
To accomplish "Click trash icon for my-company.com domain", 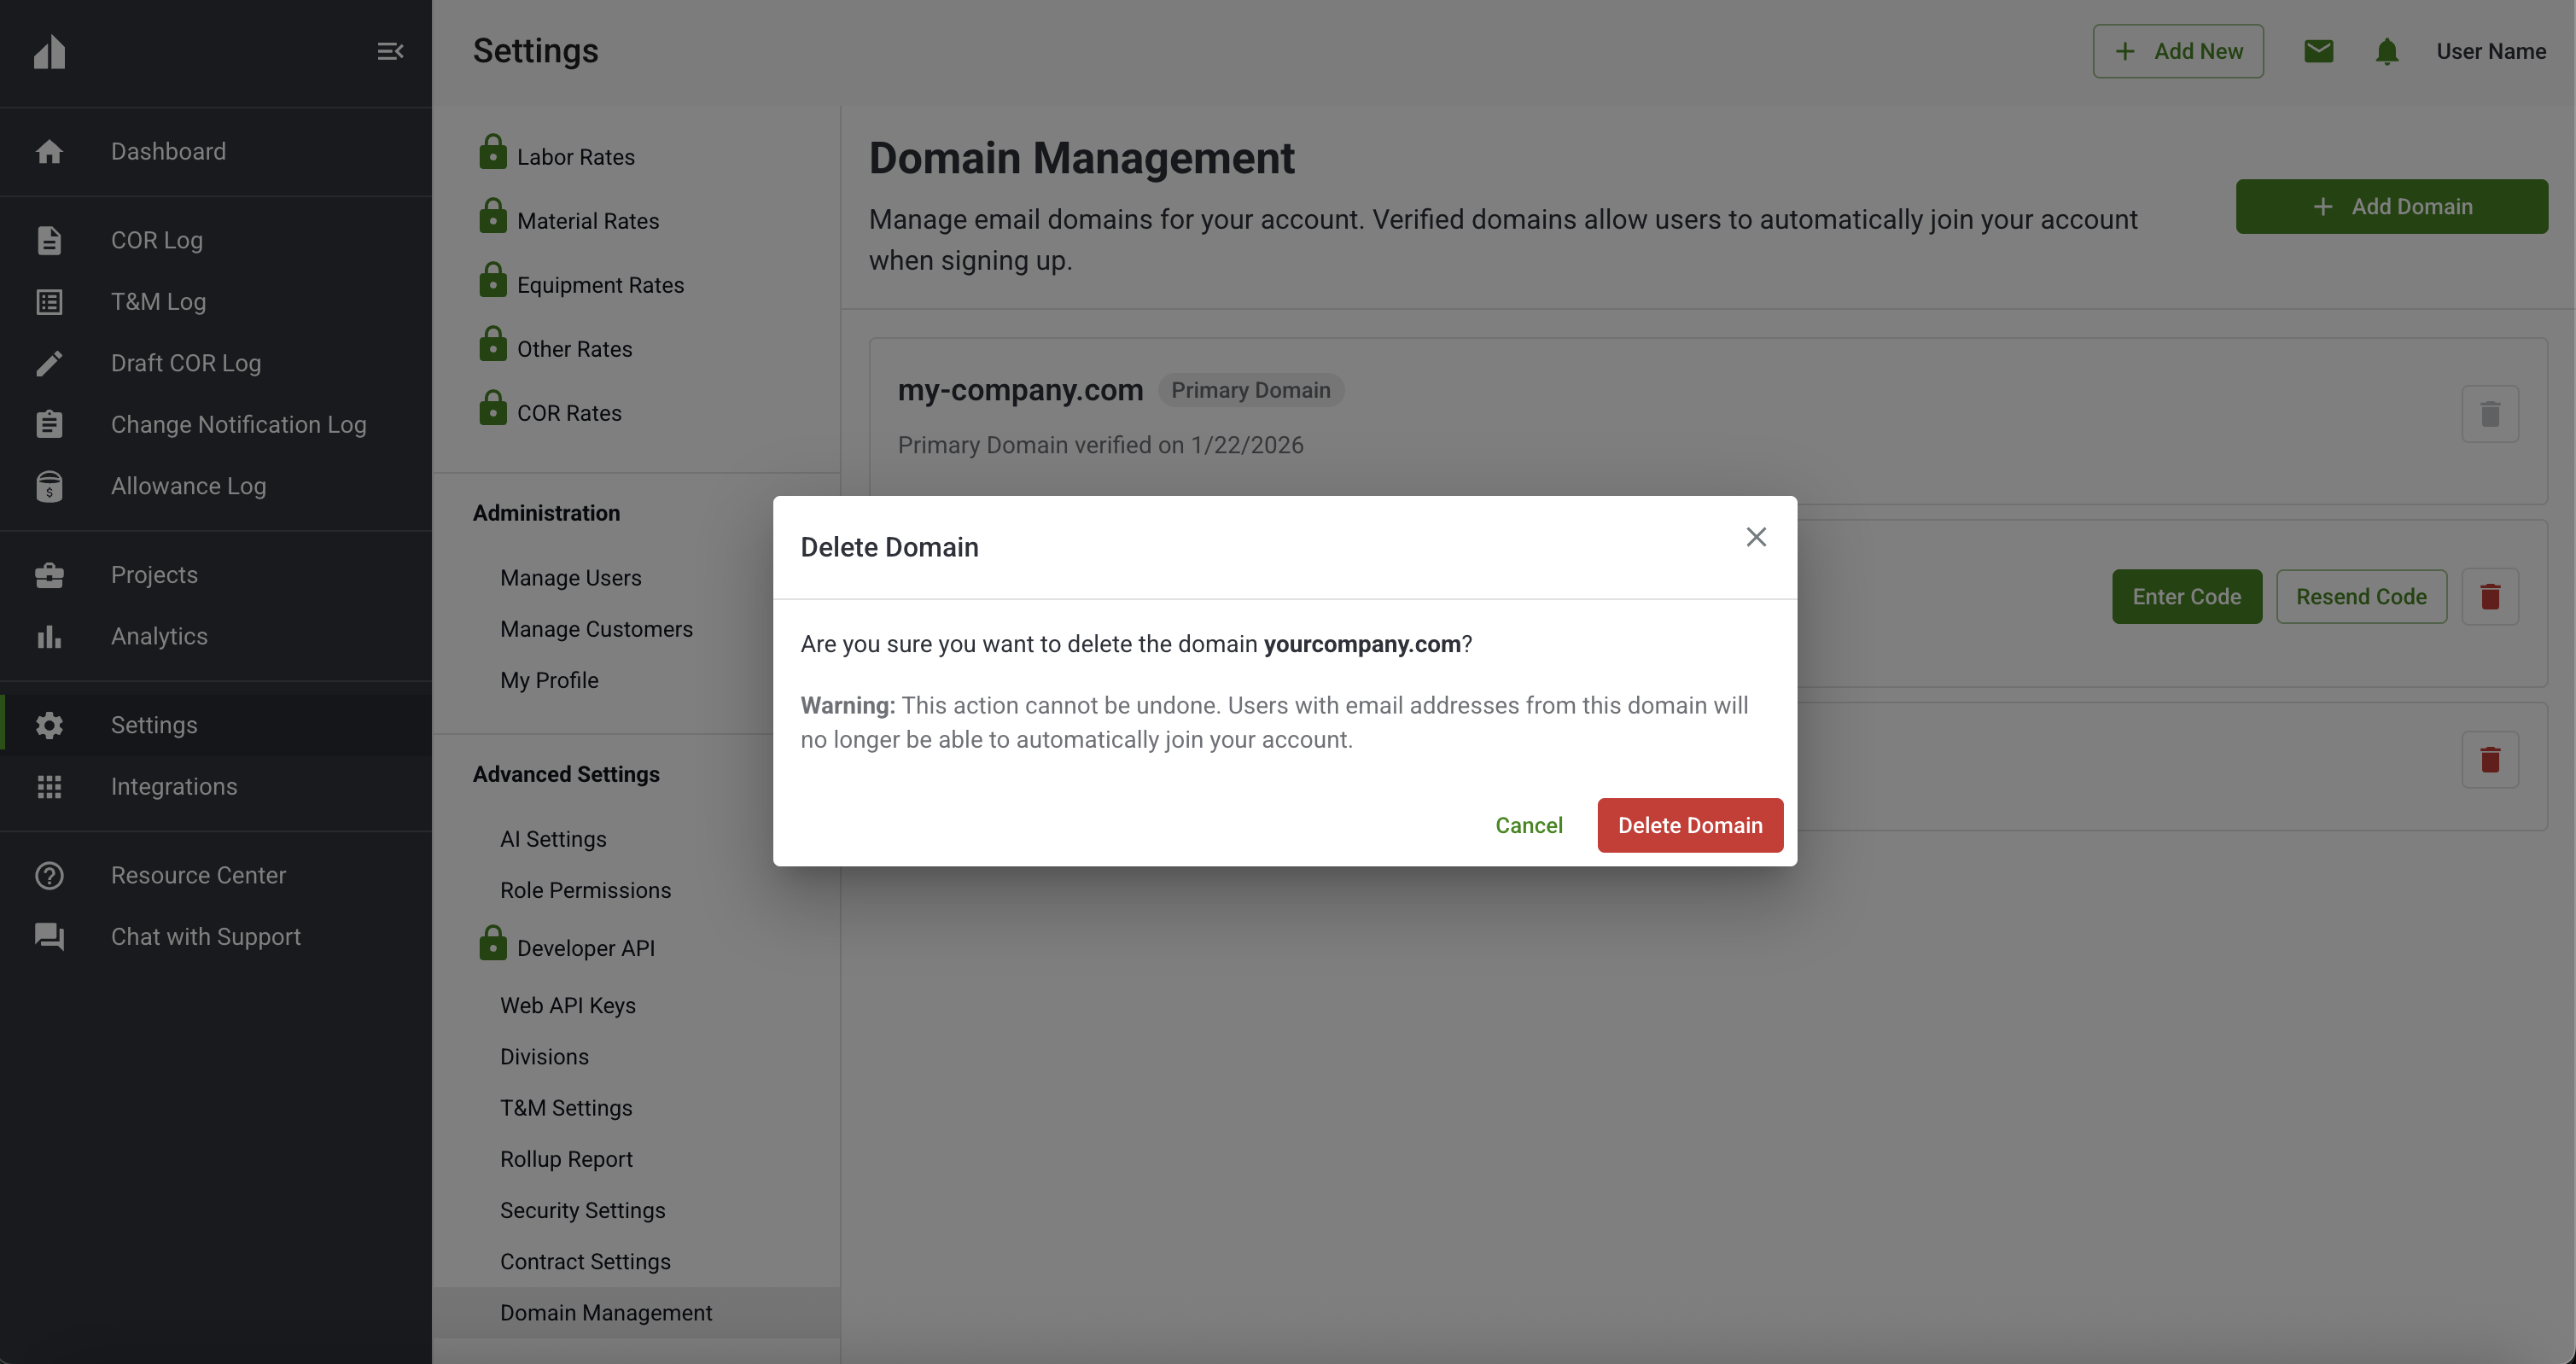I will pyautogui.click(x=2489, y=413).
